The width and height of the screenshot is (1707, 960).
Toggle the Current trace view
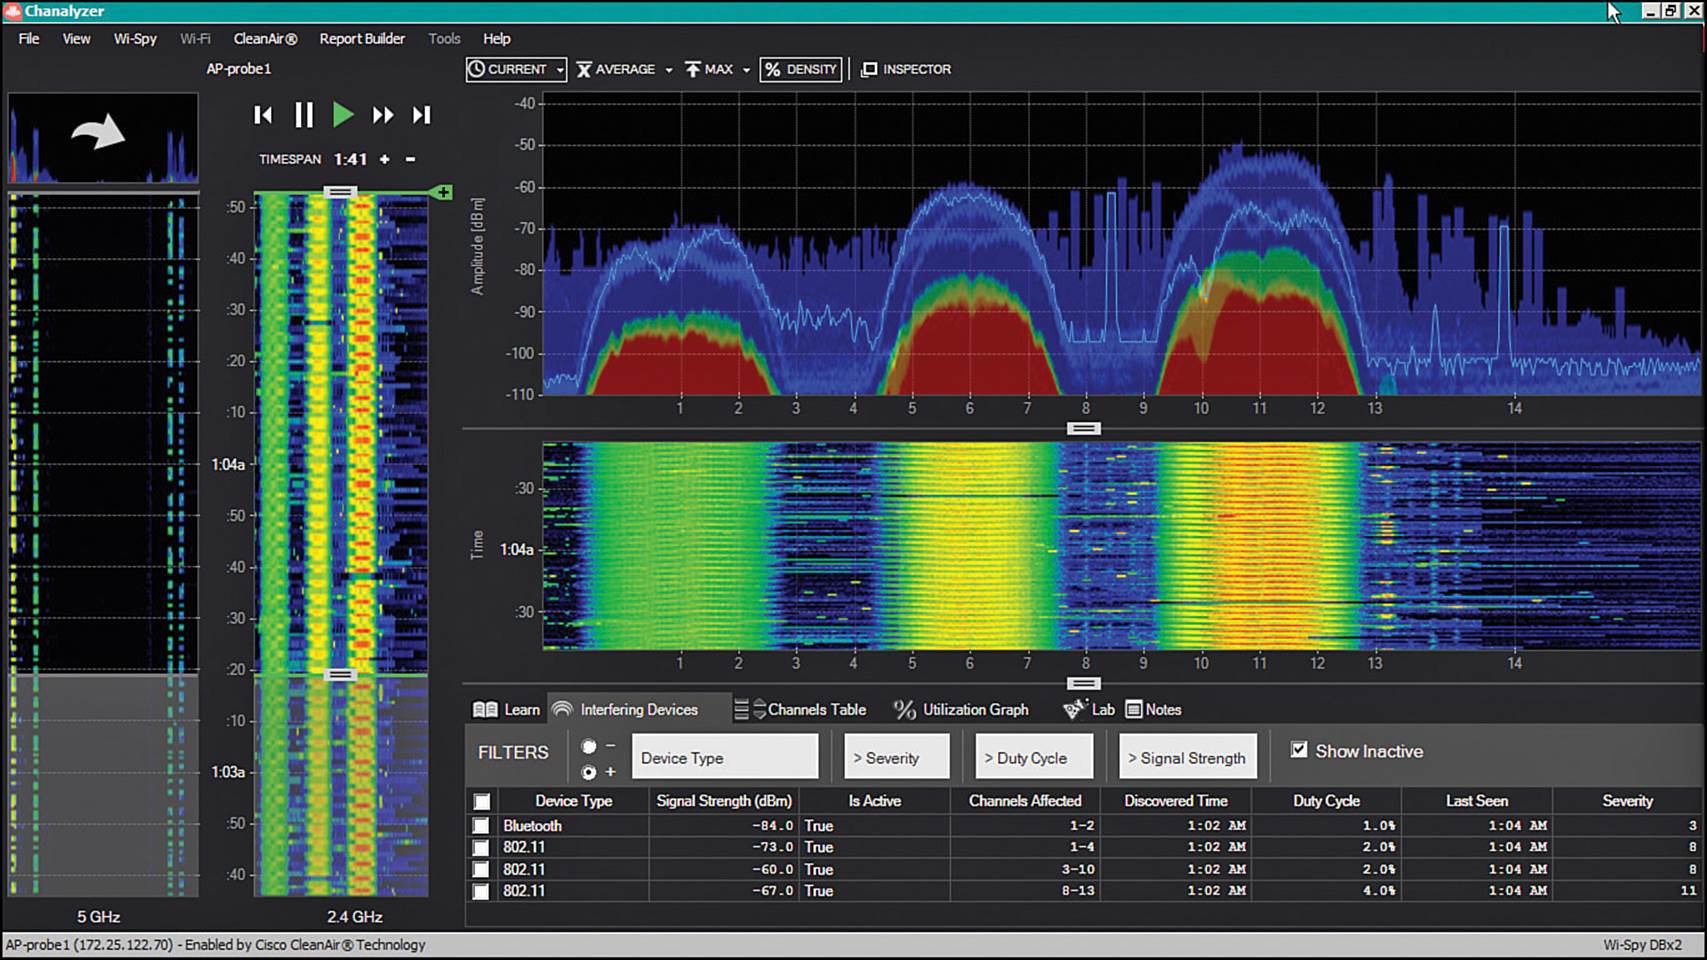[508, 69]
